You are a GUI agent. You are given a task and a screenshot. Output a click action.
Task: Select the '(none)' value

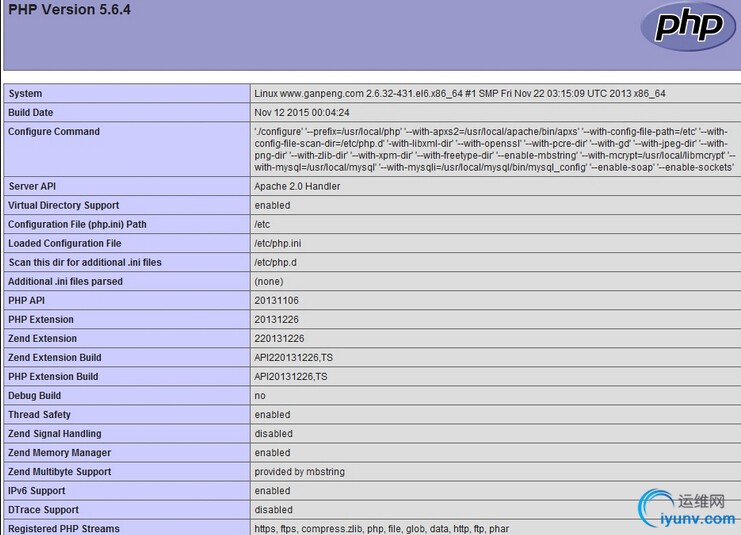269,281
